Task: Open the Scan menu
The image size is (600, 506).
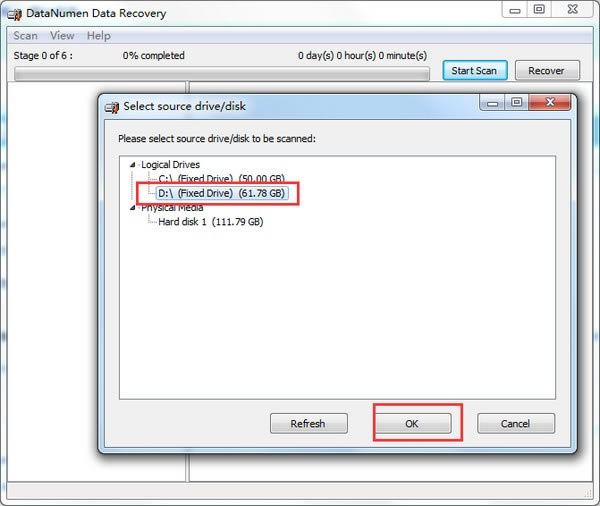Action: [25, 36]
